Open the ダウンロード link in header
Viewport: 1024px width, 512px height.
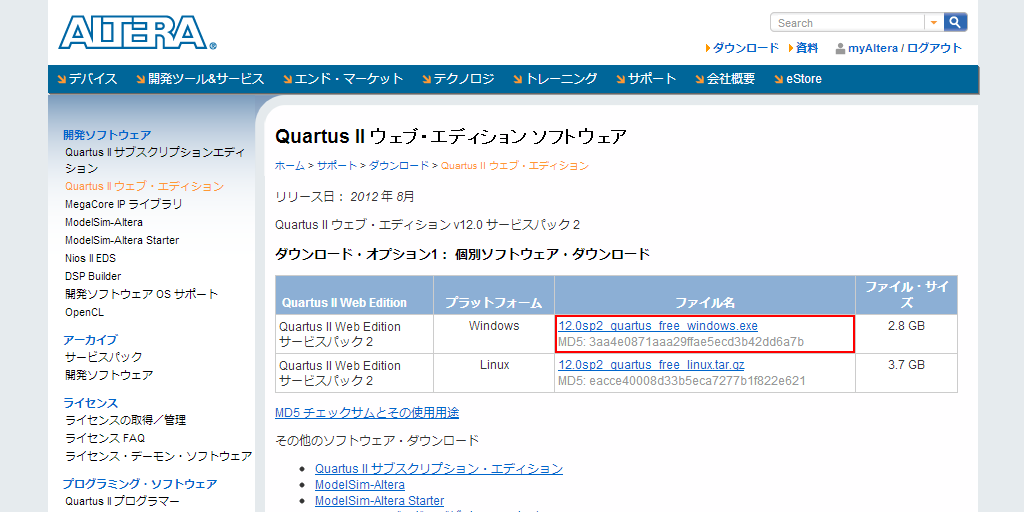746,48
